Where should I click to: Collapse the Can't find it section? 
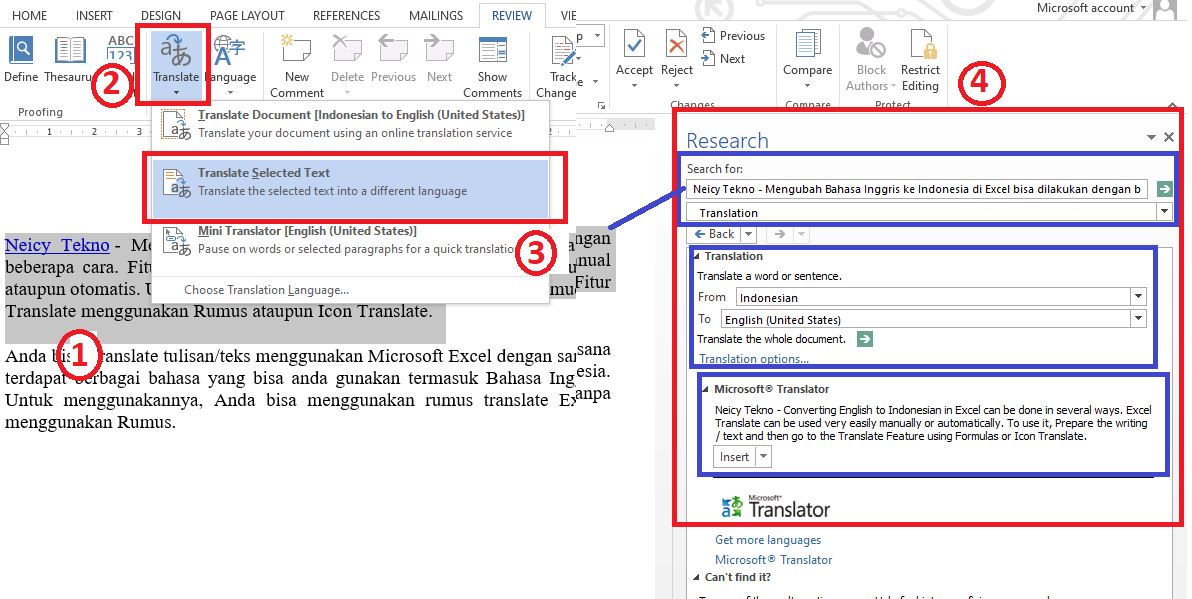point(697,578)
